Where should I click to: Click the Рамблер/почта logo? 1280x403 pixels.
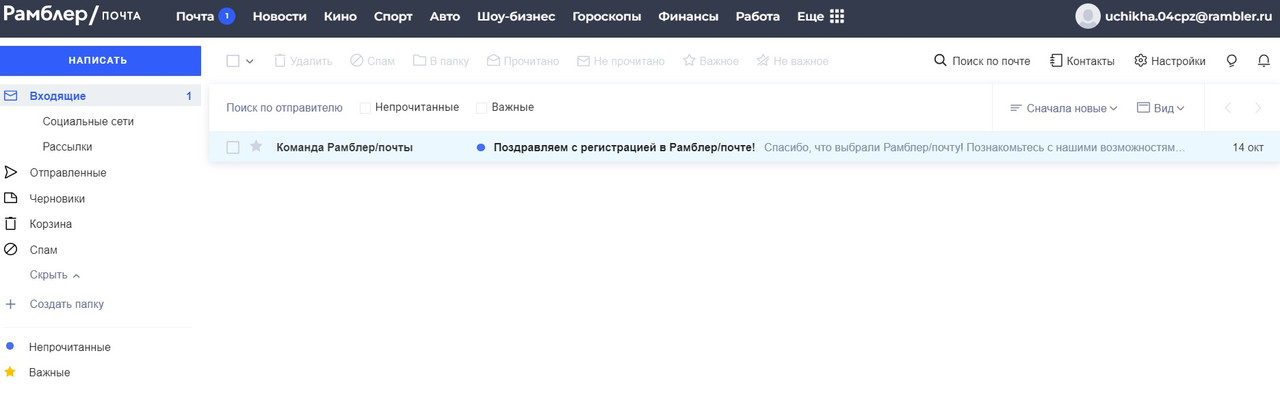tap(72, 15)
